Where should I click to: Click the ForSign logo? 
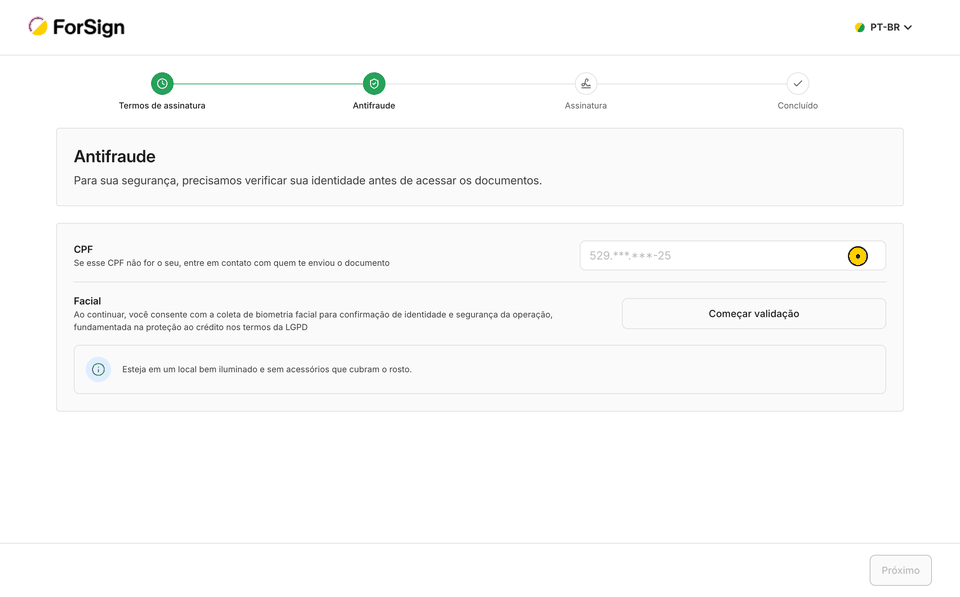pyautogui.click(x=77, y=27)
